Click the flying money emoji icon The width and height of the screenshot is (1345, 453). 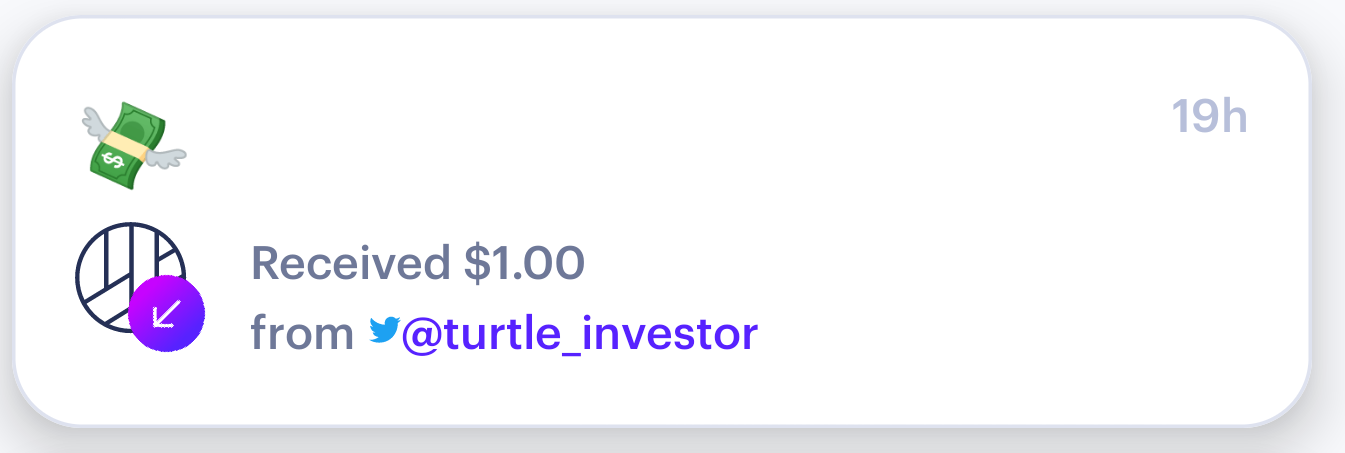pos(133,145)
